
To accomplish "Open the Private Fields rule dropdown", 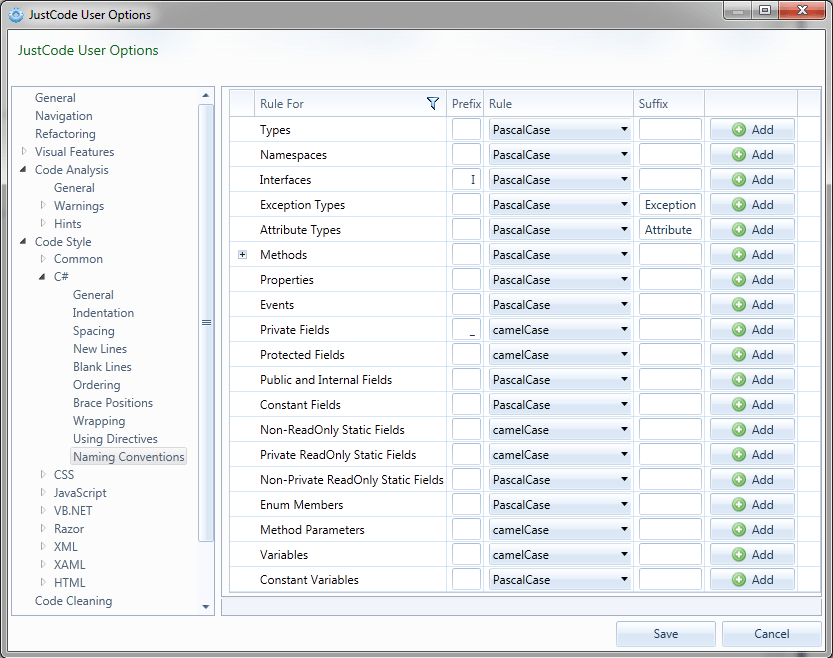I will [559, 329].
